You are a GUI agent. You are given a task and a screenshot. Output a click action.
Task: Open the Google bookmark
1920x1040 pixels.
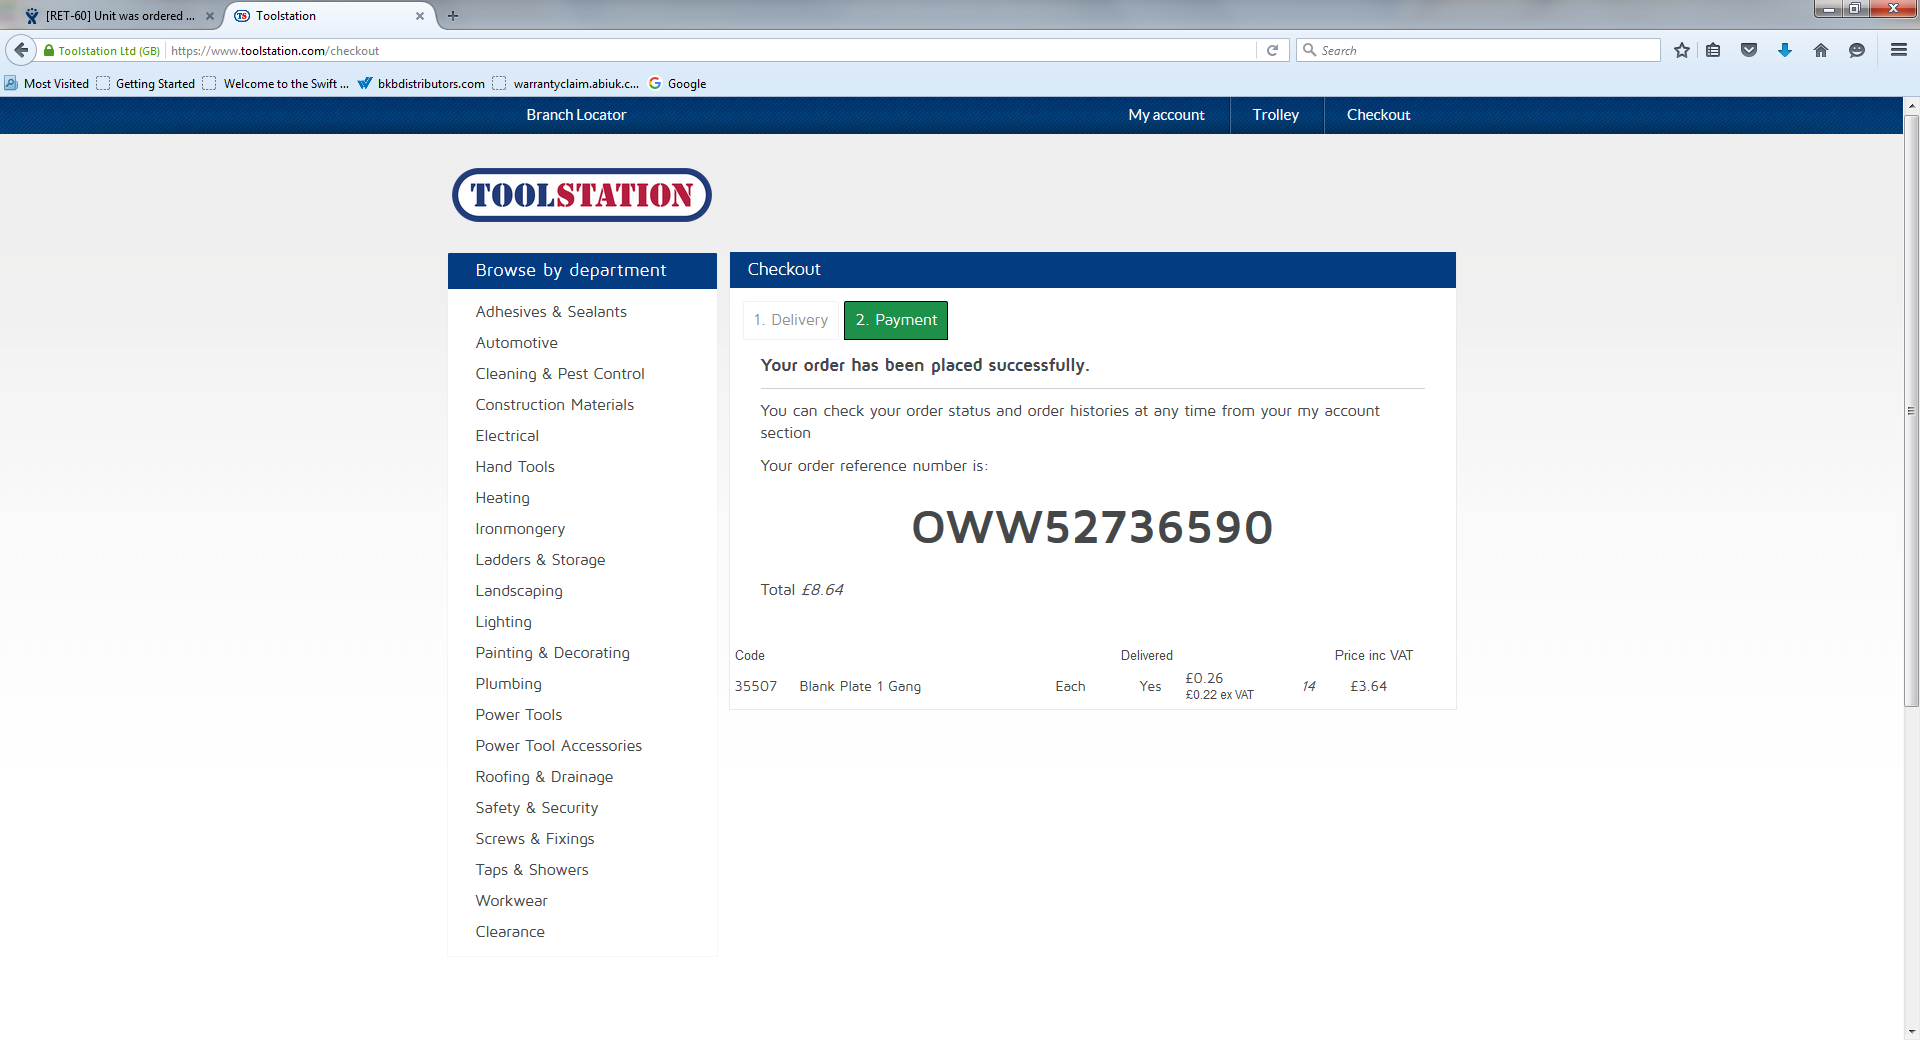tap(678, 84)
